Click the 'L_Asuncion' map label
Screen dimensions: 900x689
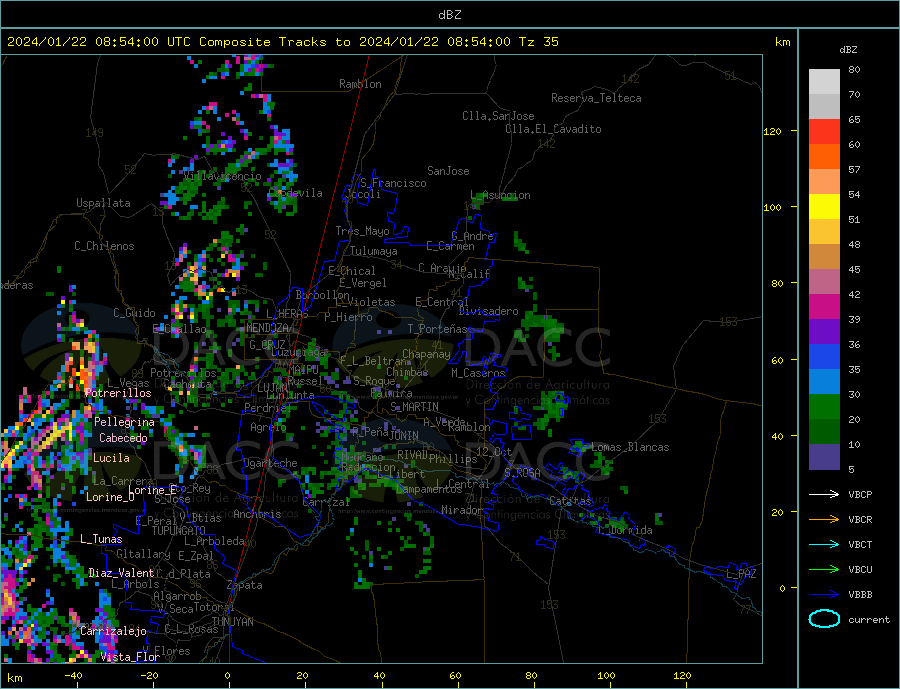click(501, 195)
